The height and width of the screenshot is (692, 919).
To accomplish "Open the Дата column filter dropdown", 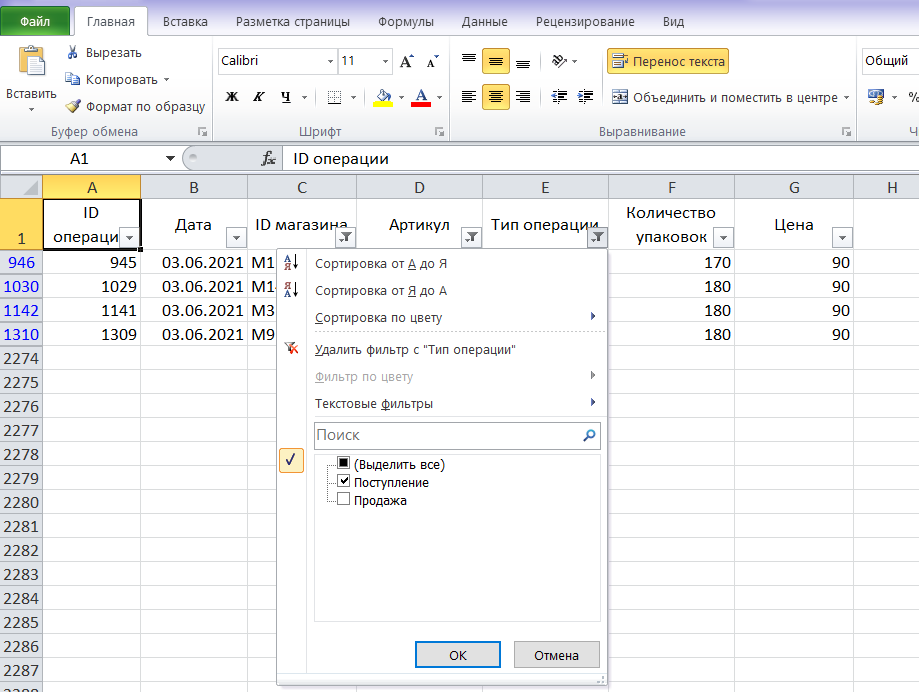I will coord(236,237).
